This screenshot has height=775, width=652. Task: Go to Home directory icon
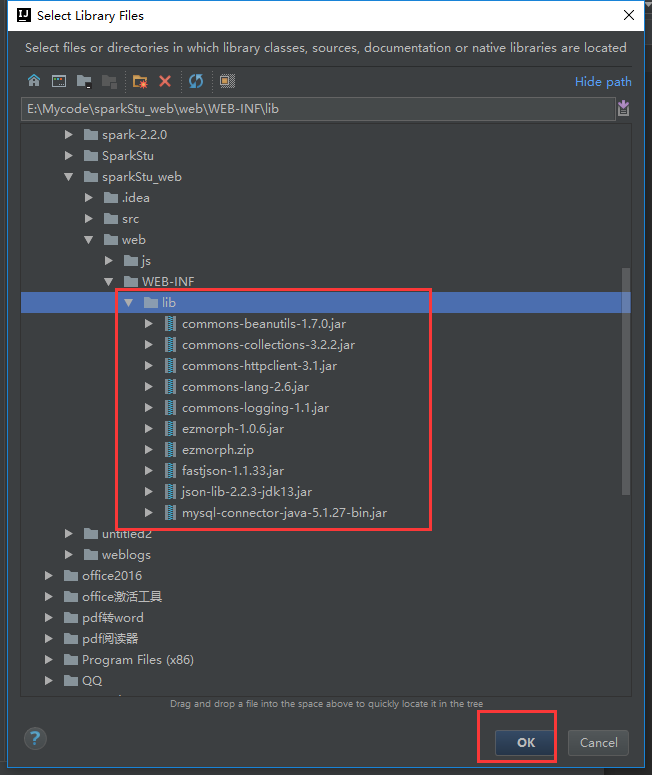(x=34, y=81)
